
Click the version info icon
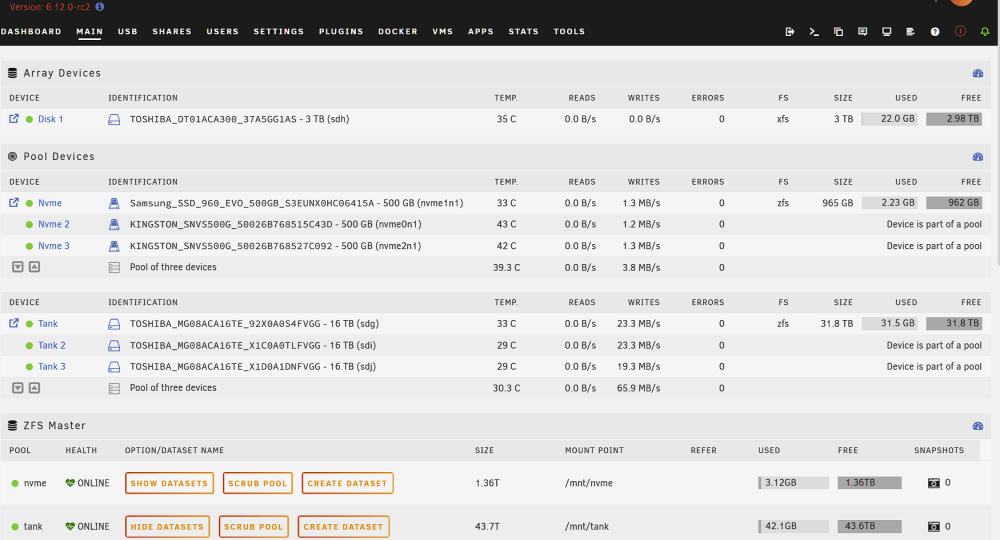point(99,6)
